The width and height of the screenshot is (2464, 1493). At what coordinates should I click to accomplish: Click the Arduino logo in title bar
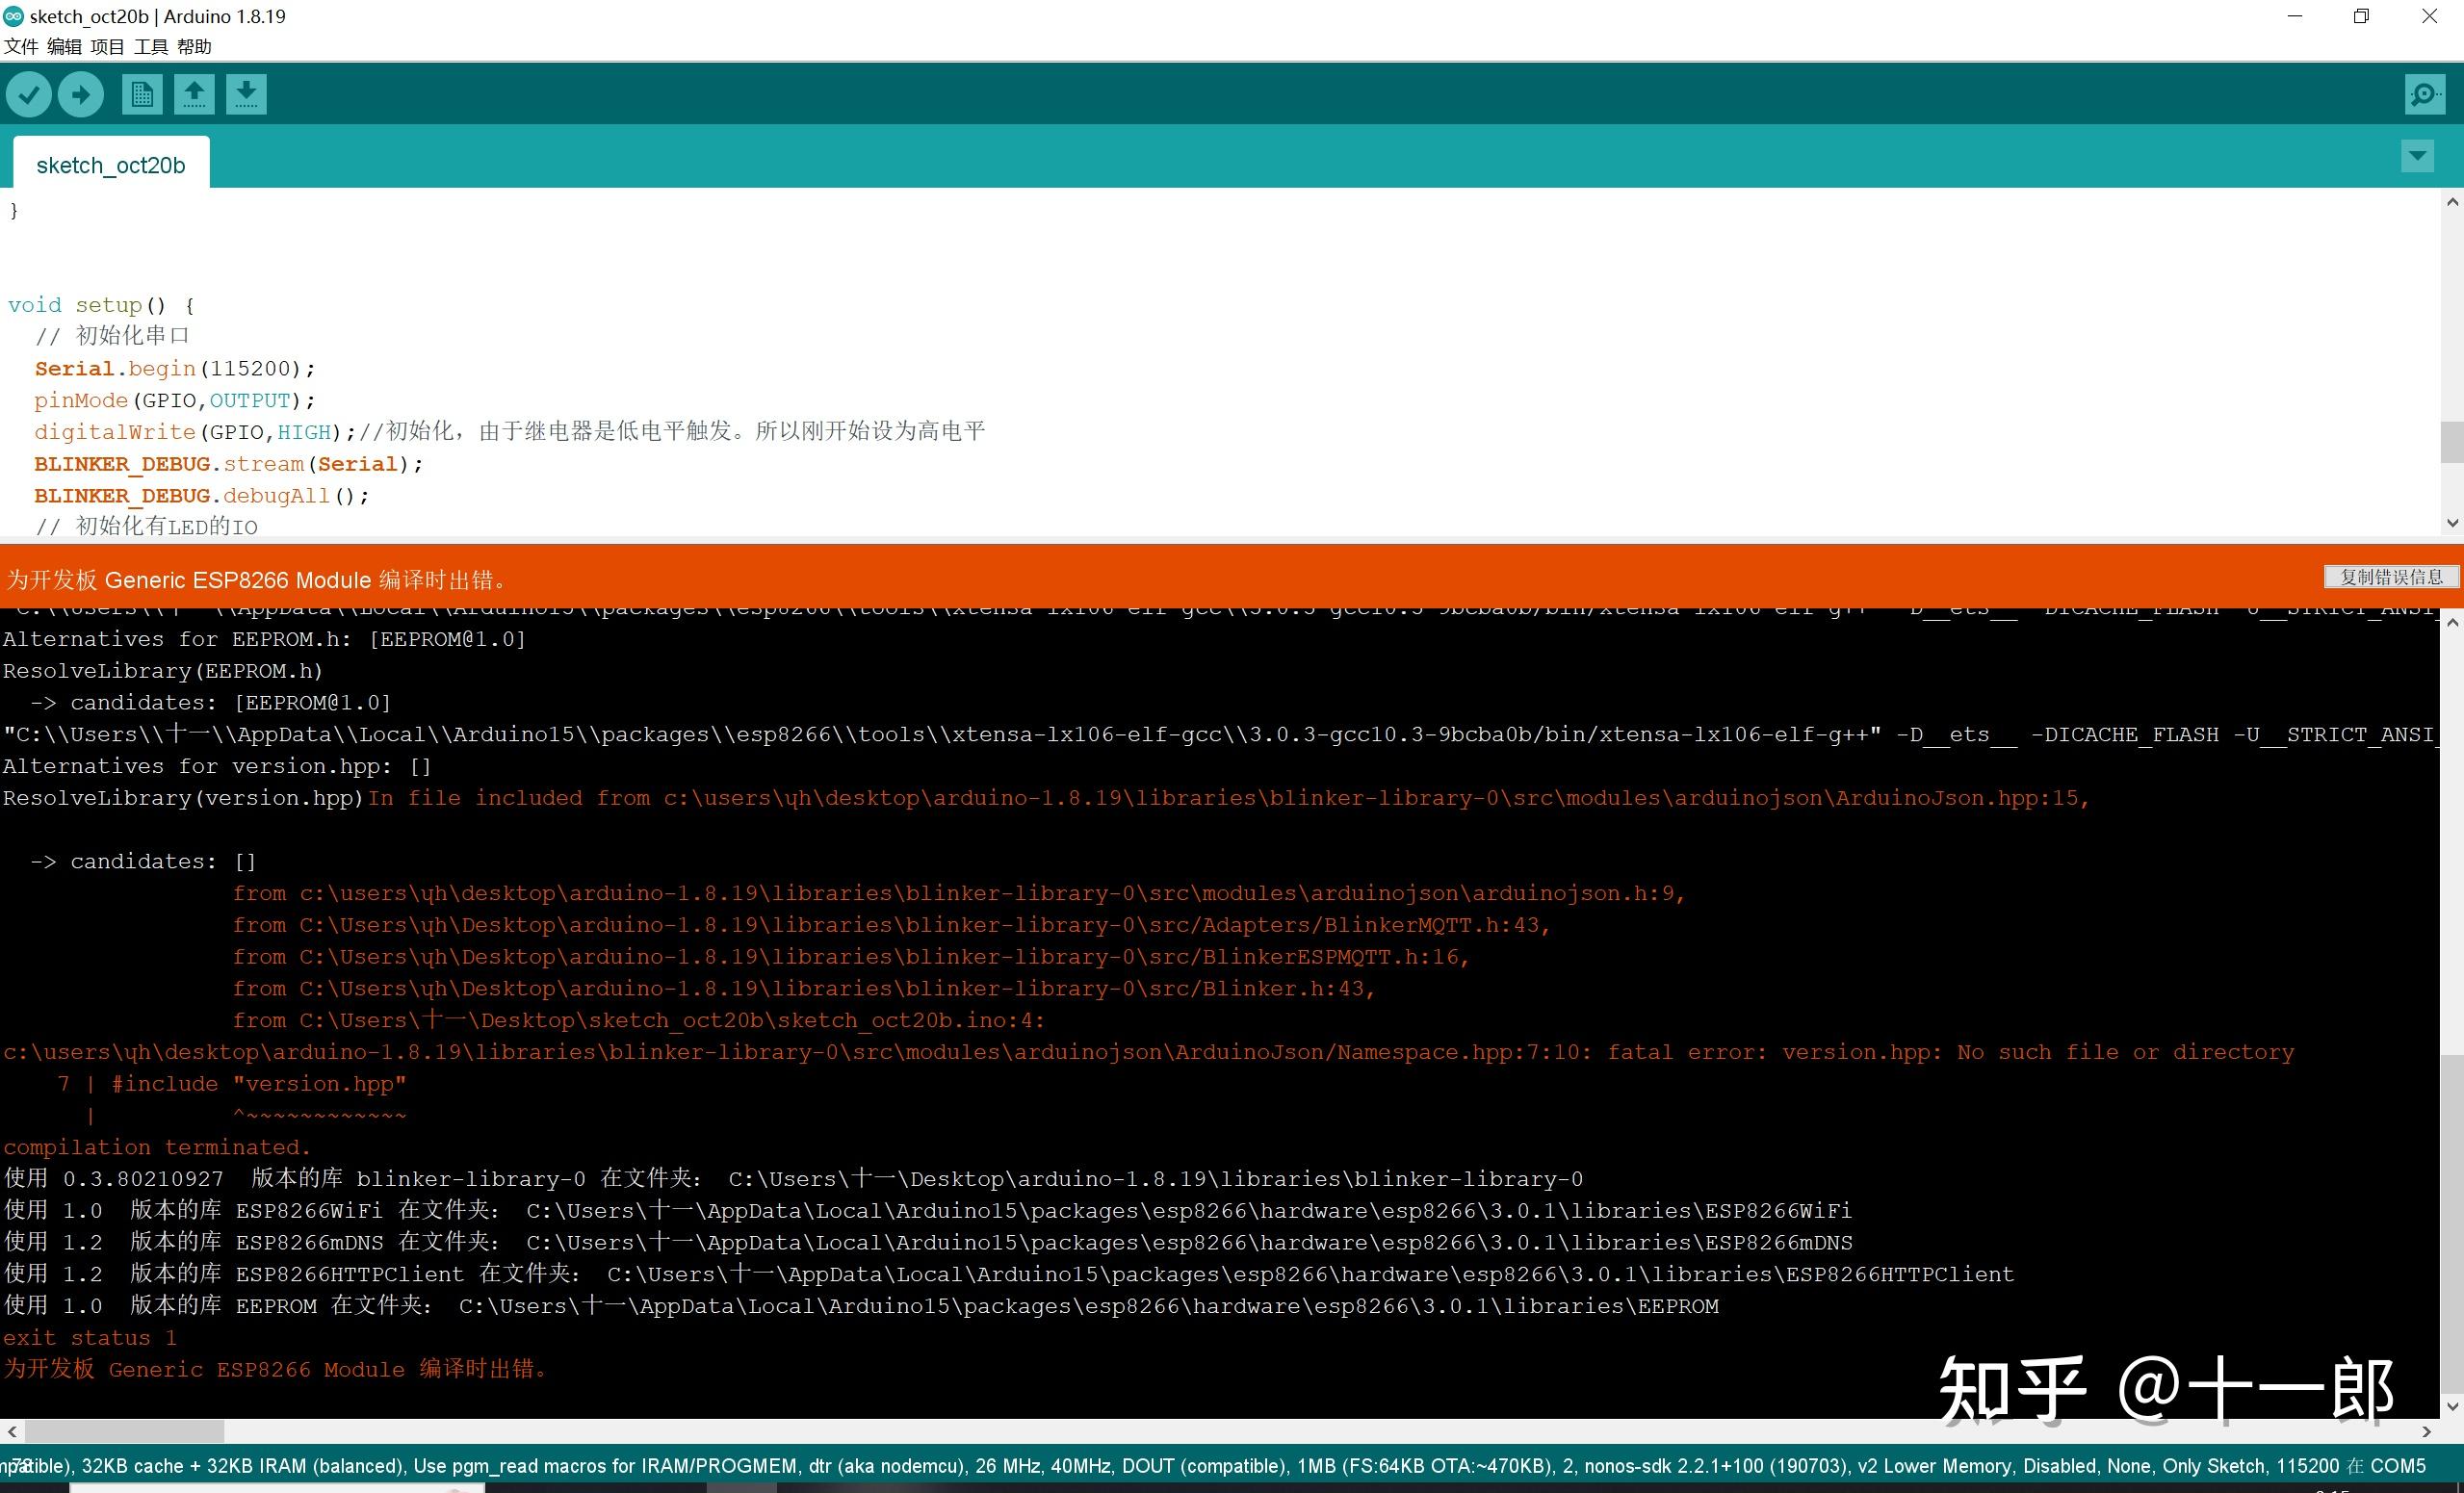click(x=13, y=16)
